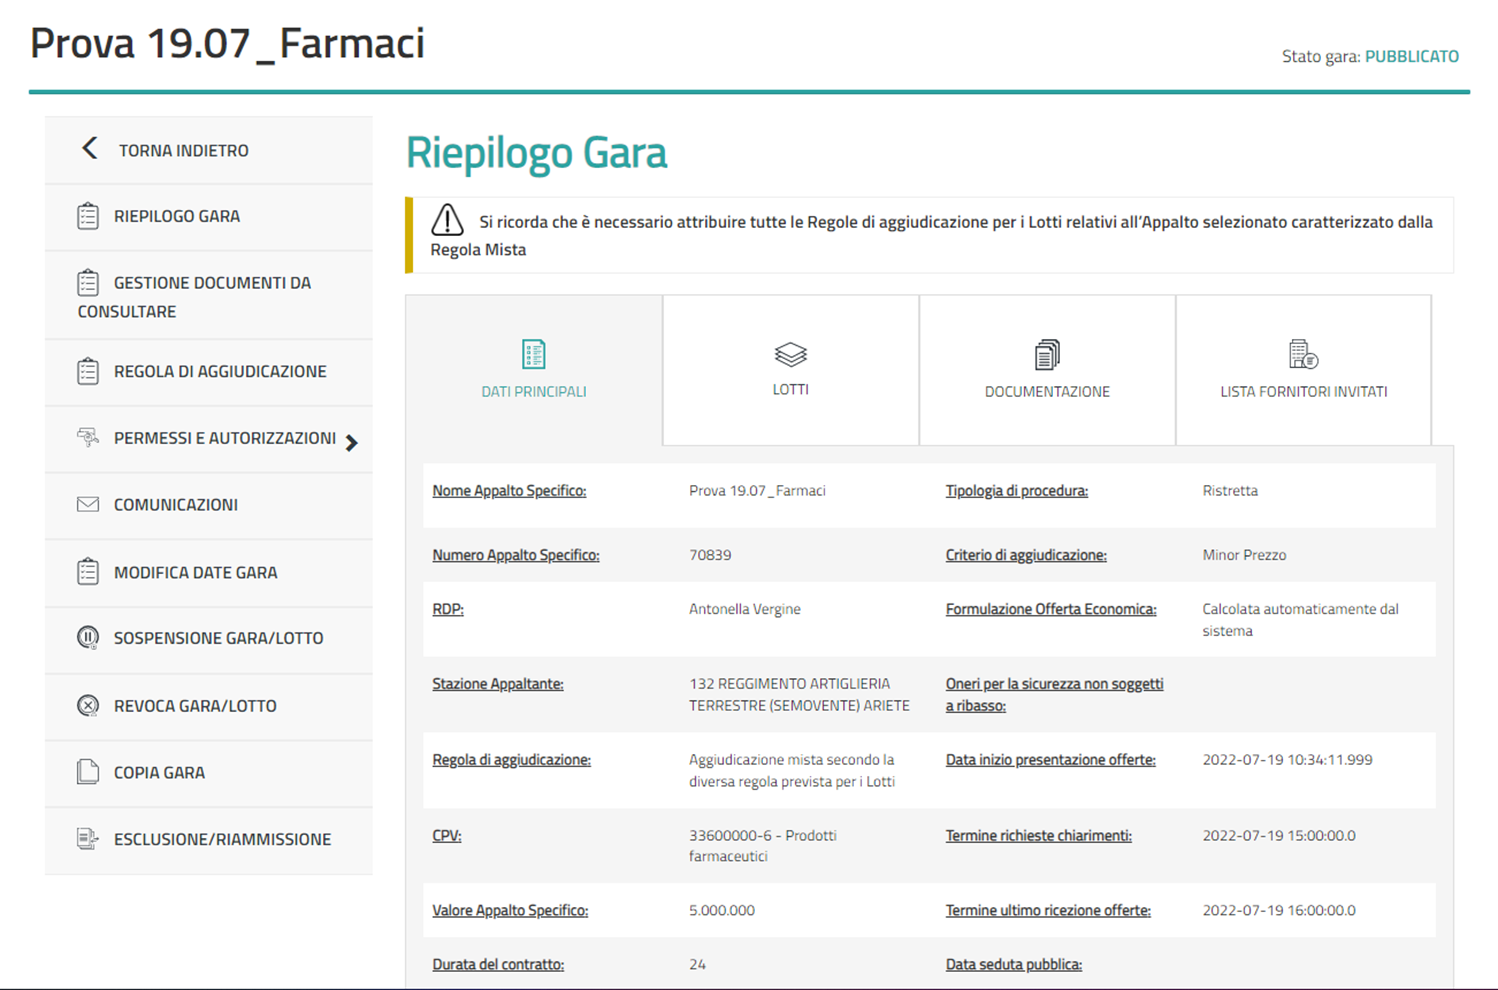This screenshot has width=1498, height=990.
Task: Click the Criterio di aggiudicazione label link
Action: 1026,555
